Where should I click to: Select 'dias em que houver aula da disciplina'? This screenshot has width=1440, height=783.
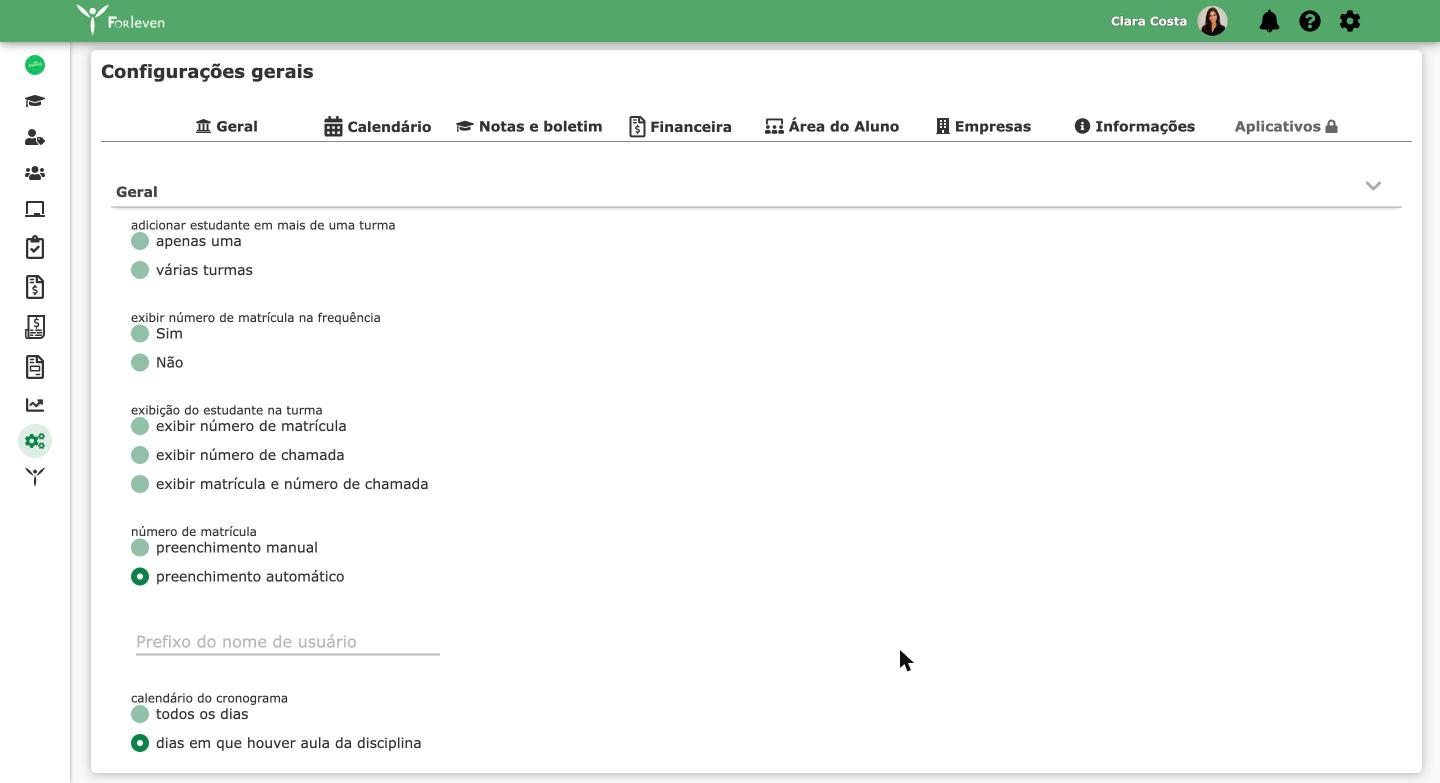(x=140, y=743)
